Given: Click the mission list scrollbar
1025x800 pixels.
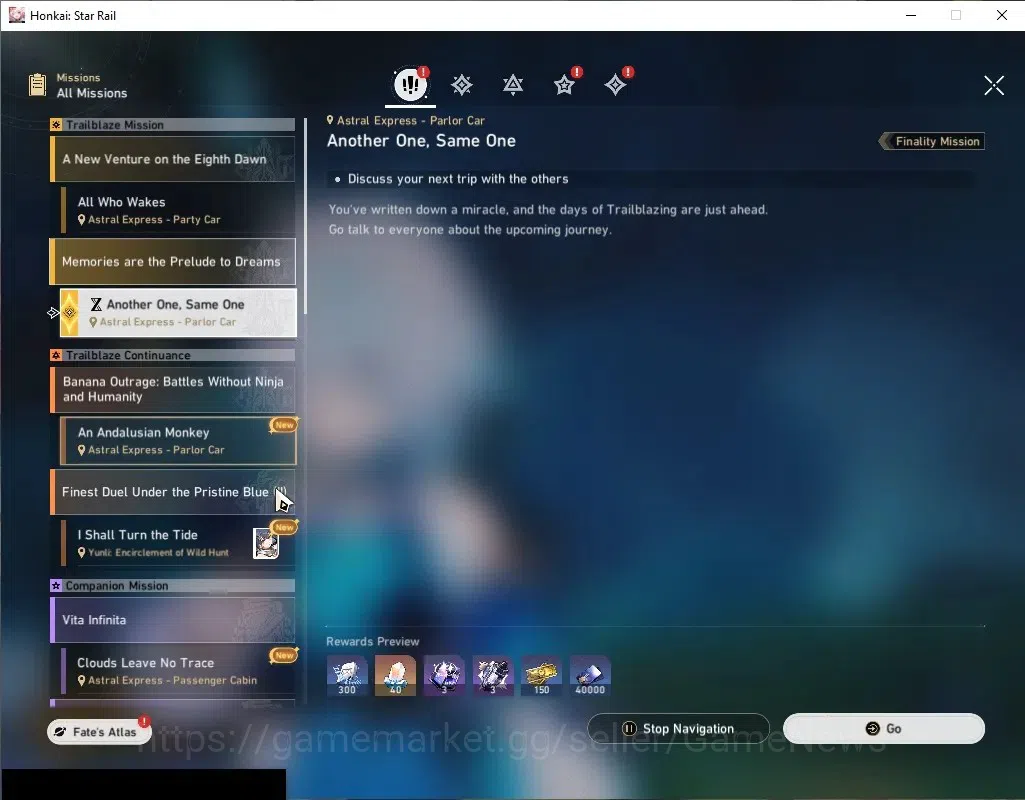Looking at the screenshot, I should click(x=305, y=216).
